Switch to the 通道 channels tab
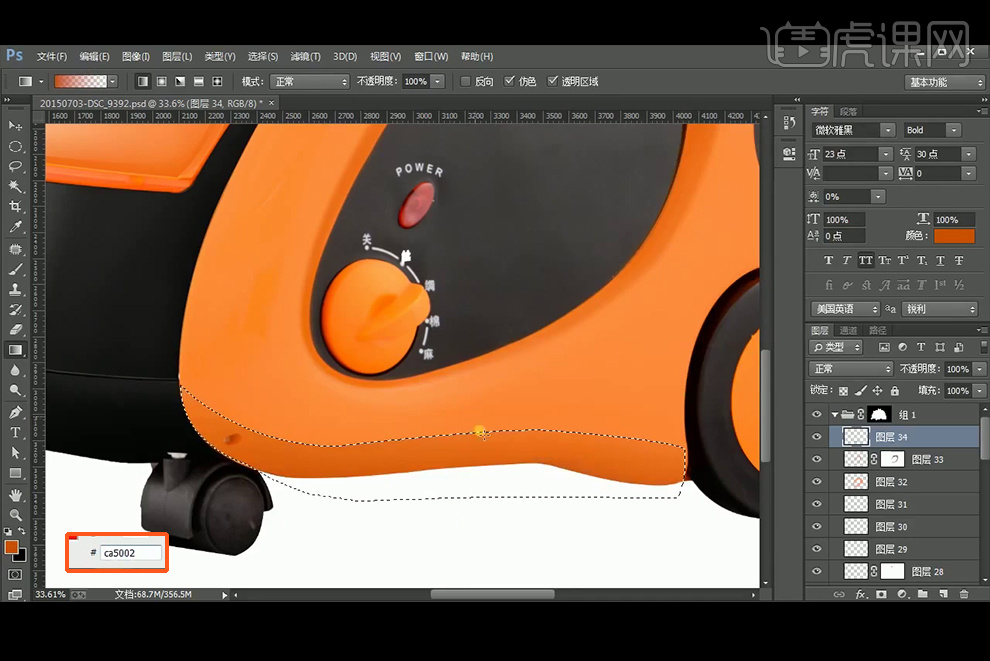This screenshot has width=990, height=661. [848, 330]
